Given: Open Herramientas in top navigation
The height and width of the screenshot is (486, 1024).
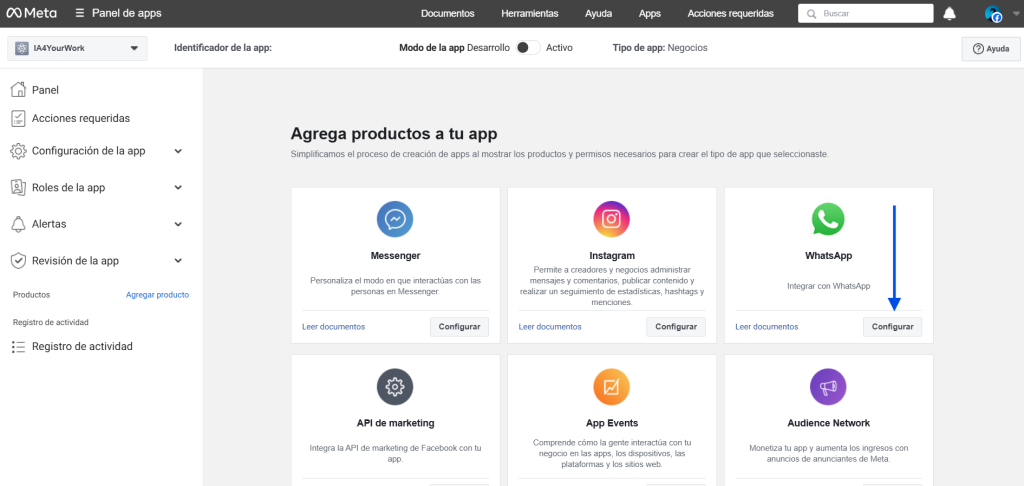Looking at the screenshot, I should [x=530, y=13].
